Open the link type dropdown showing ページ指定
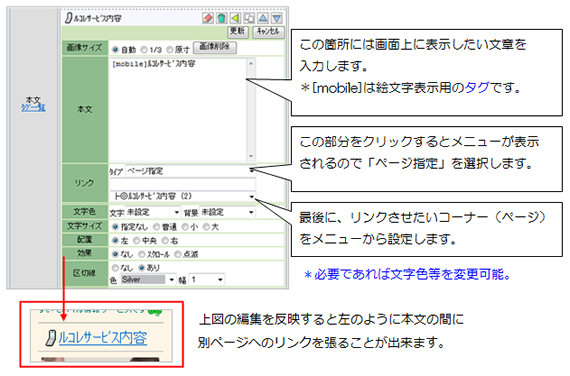Screen dimensions: 570x376 tap(190, 171)
